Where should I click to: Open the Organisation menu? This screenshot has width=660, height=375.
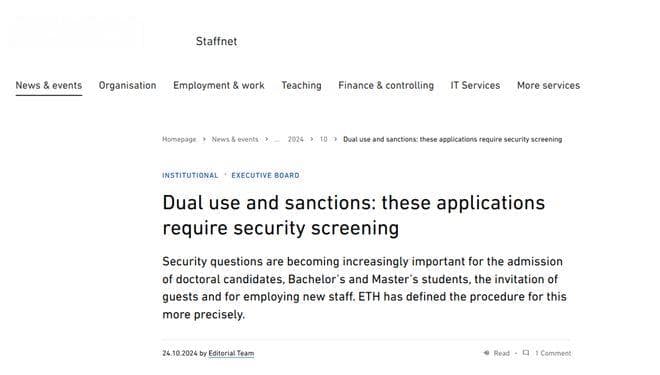(x=128, y=85)
